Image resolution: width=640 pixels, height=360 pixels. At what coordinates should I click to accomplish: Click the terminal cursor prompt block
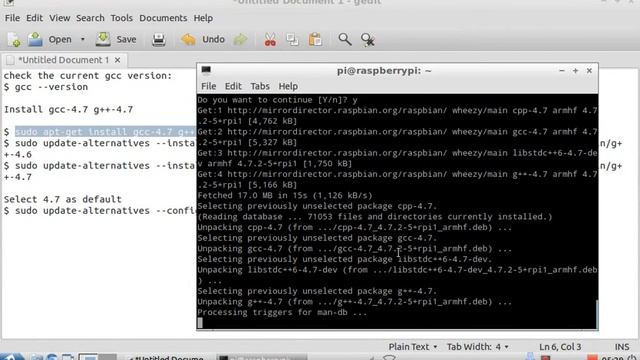200,323
